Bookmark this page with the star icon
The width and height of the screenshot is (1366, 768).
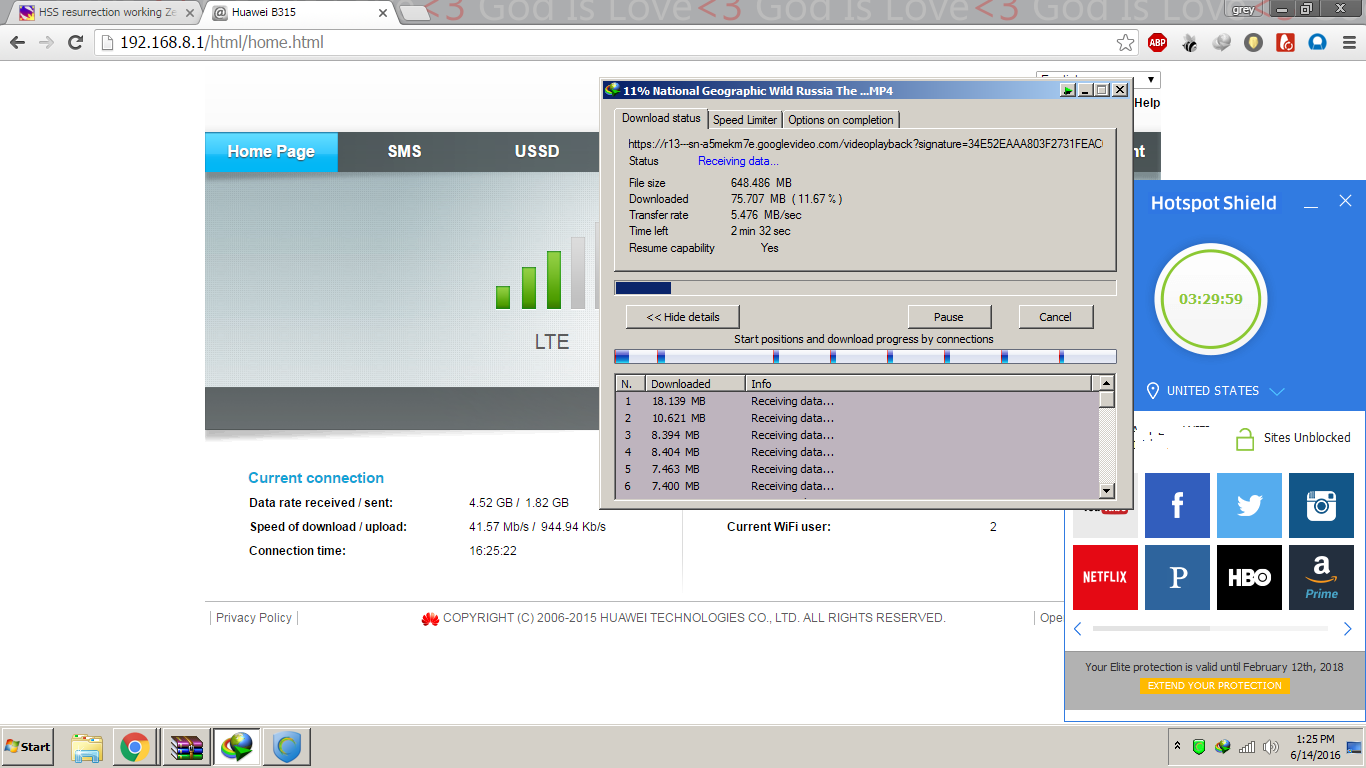(x=1125, y=43)
